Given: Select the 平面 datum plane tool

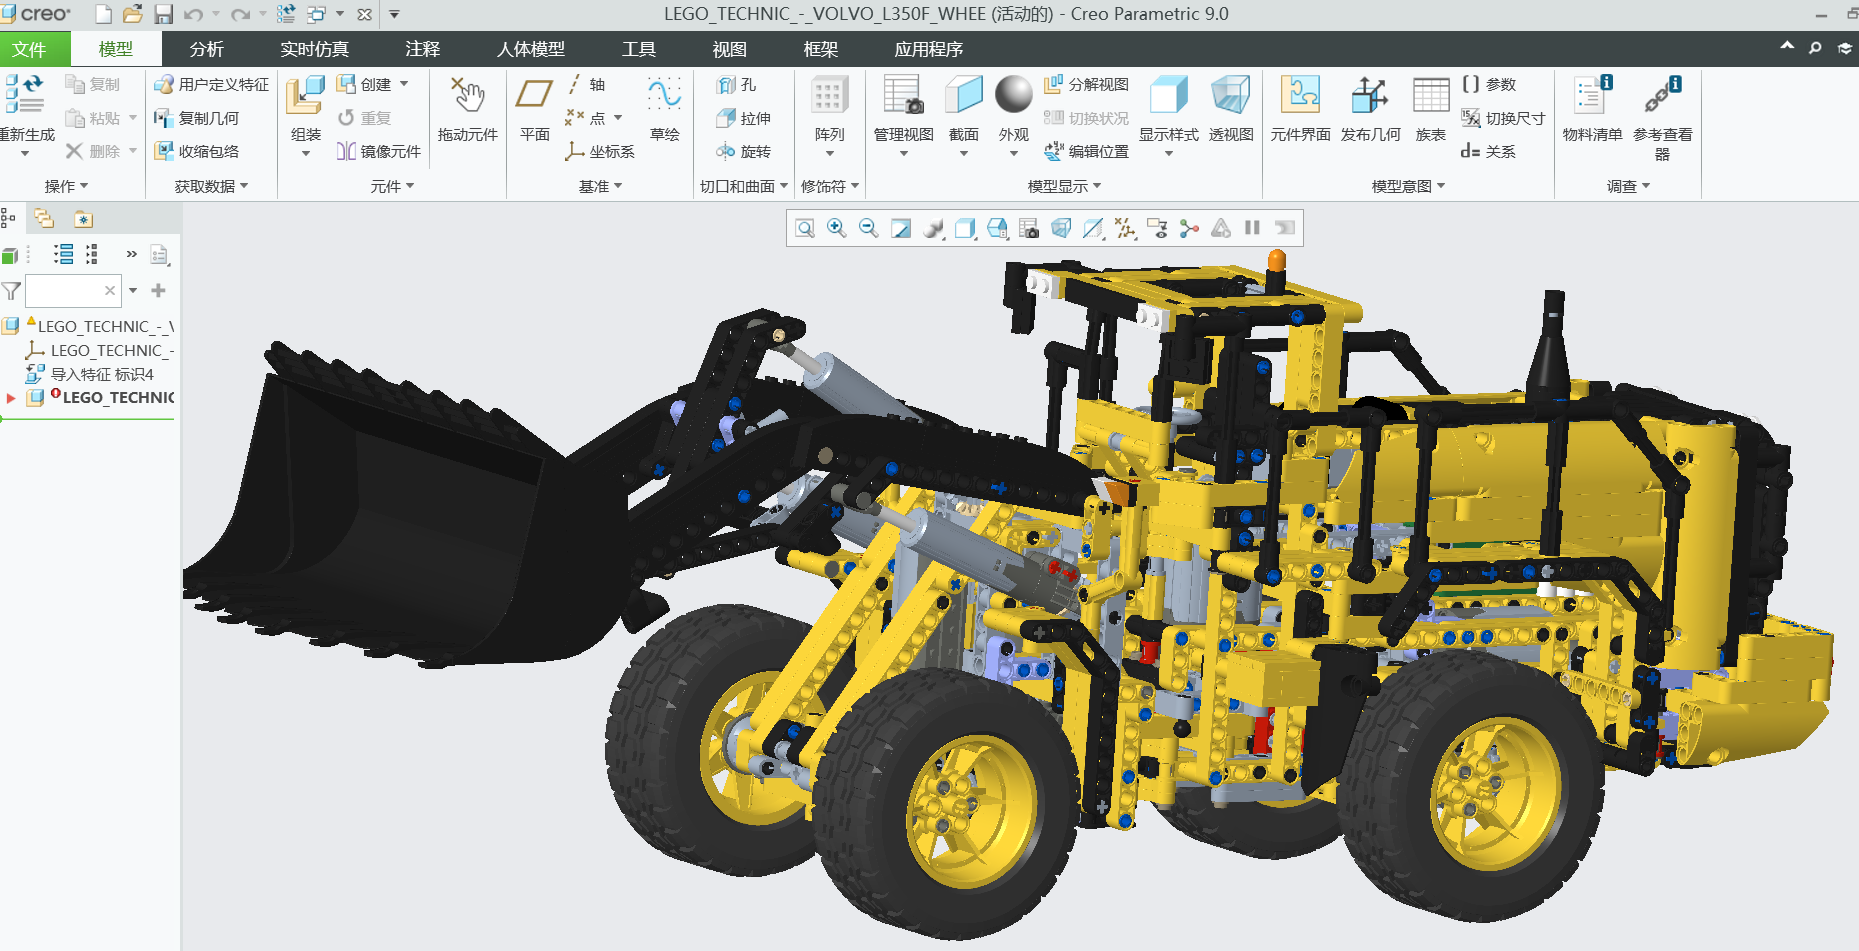Looking at the screenshot, I should click(535, 110).
